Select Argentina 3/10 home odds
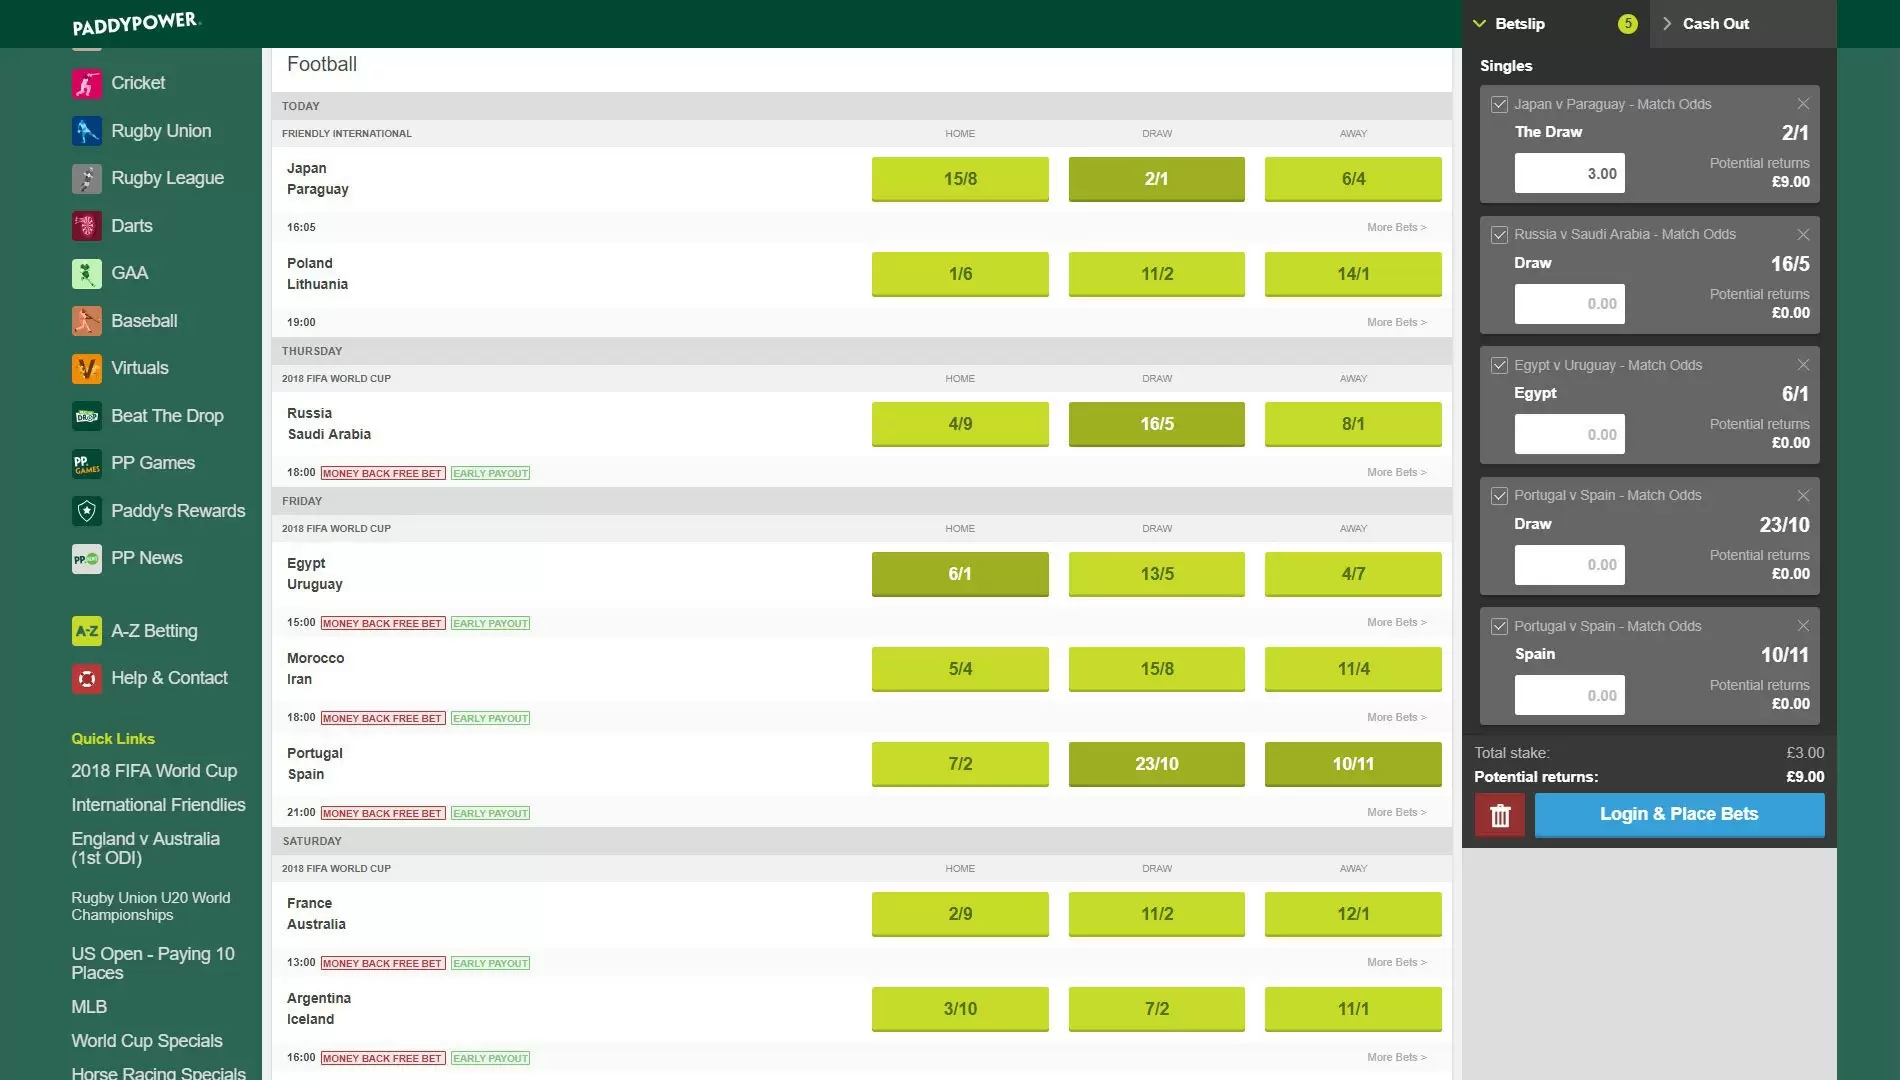The height and width of the screenshot is (1080, 1900). [x=960, y=1009]
